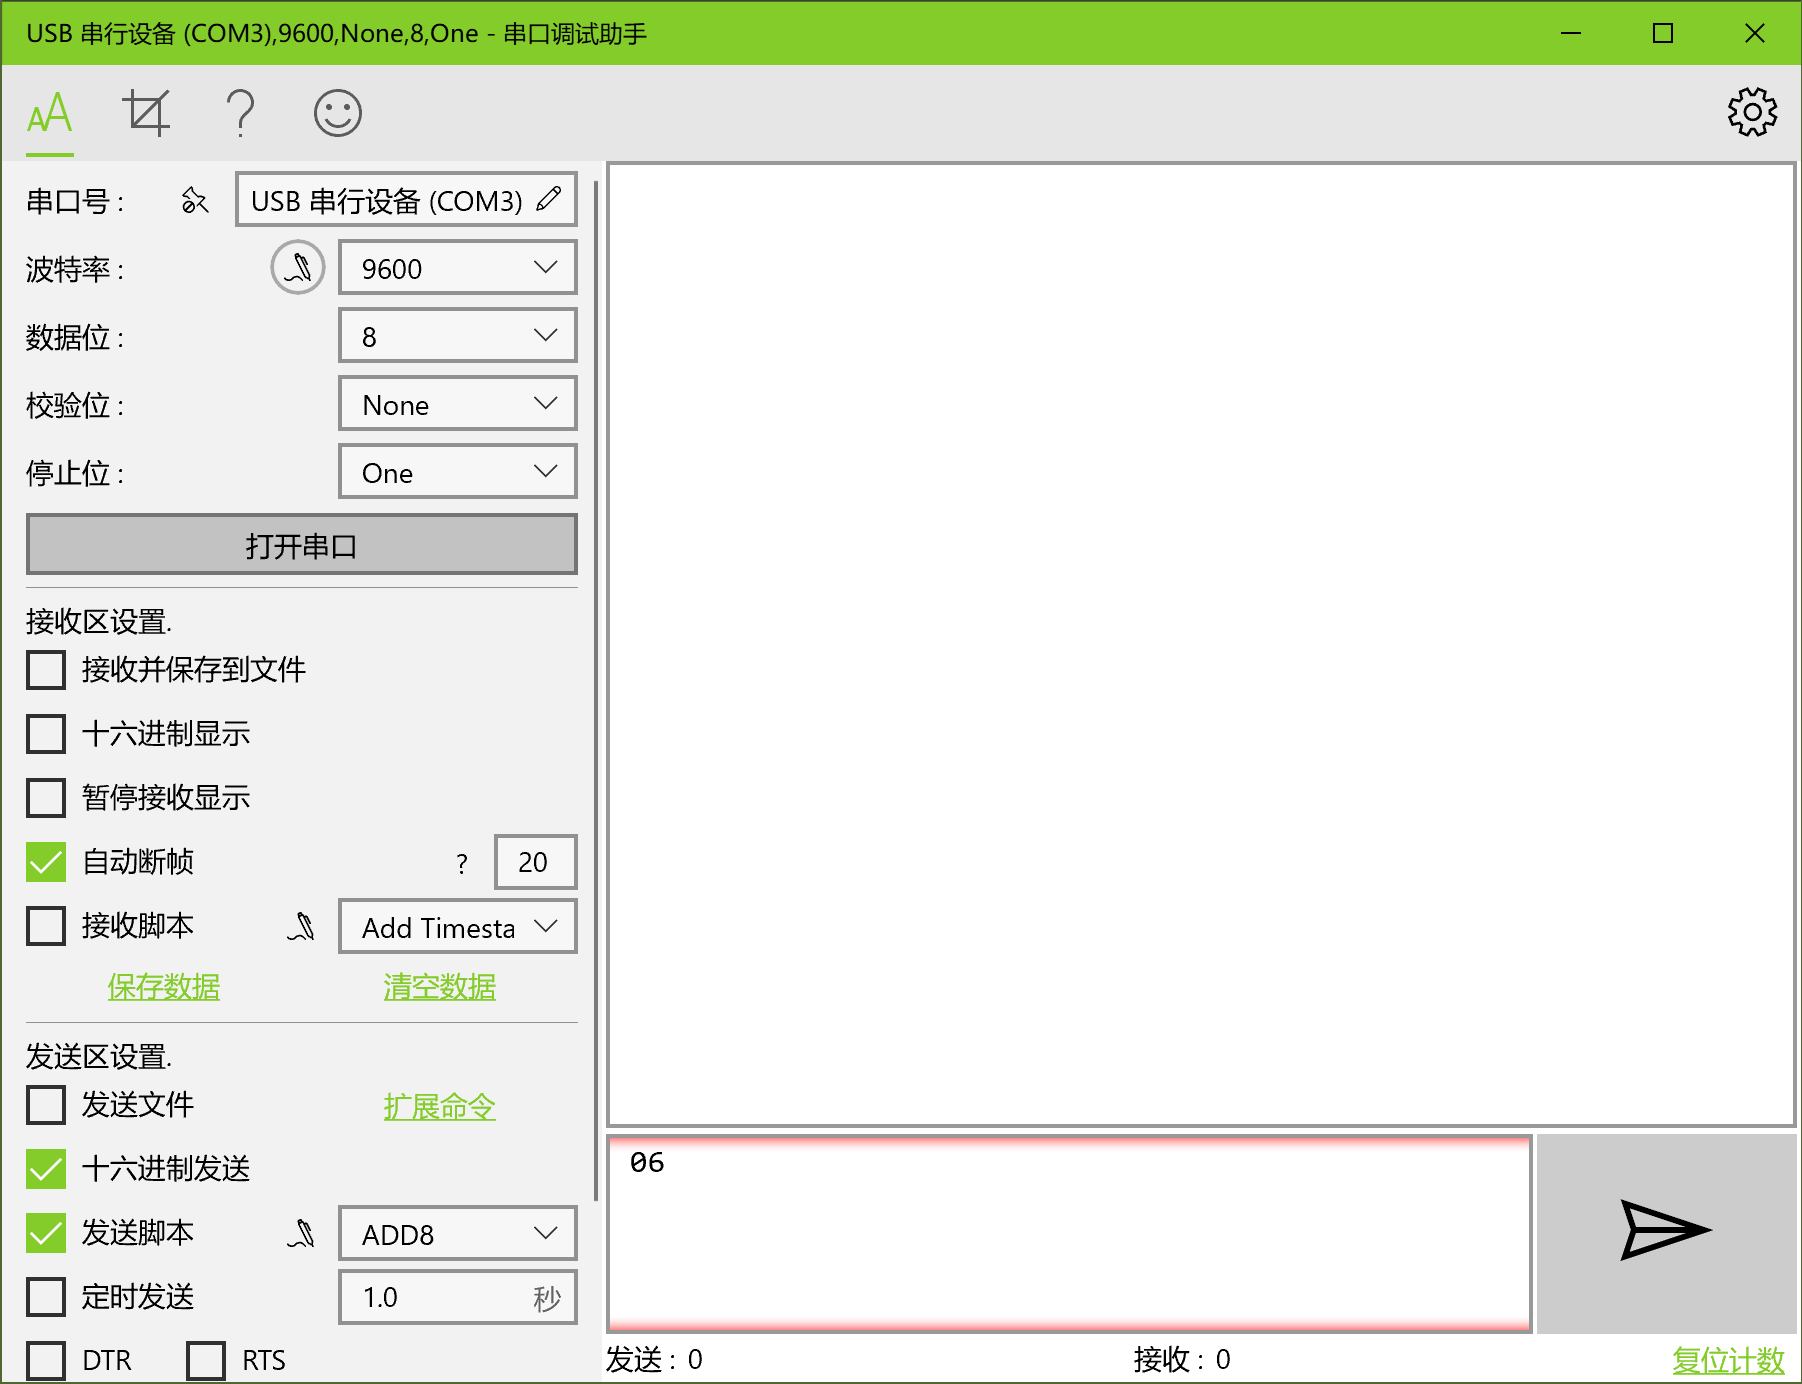Click the send arrow button

[1666, 1232]
